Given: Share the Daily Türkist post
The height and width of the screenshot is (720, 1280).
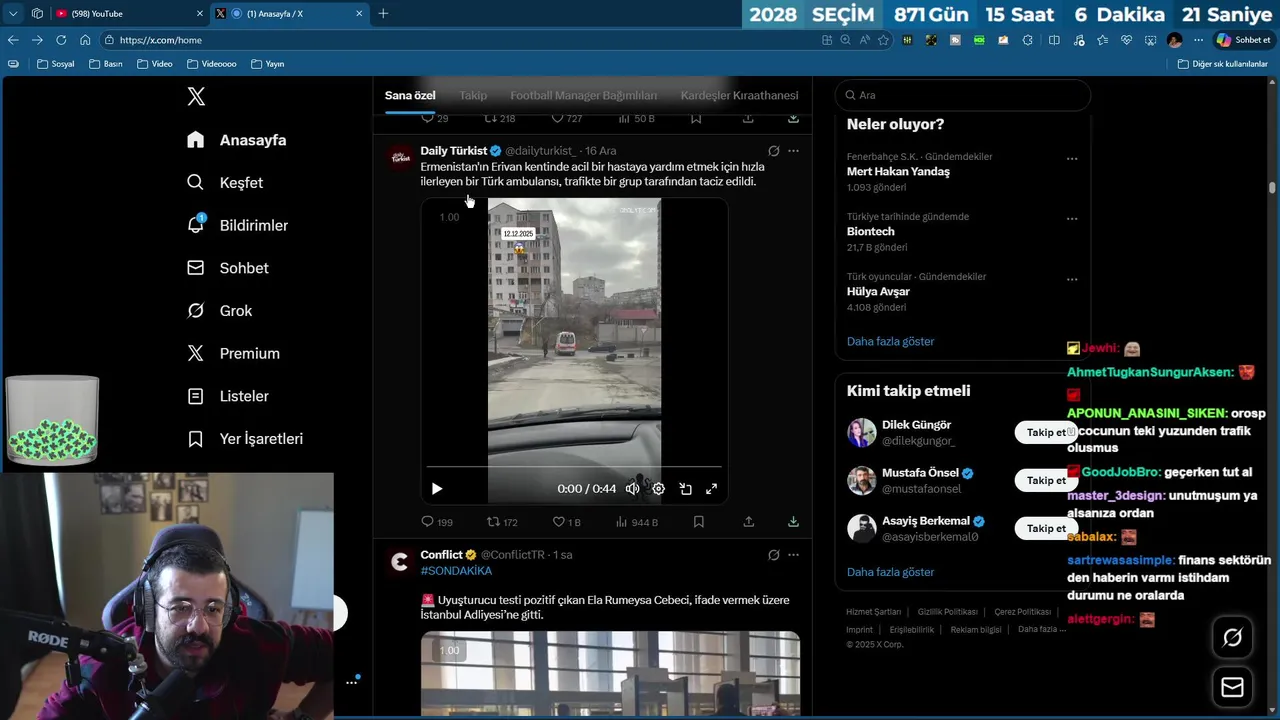Looking at the screenshot, I should click(748, 522).
